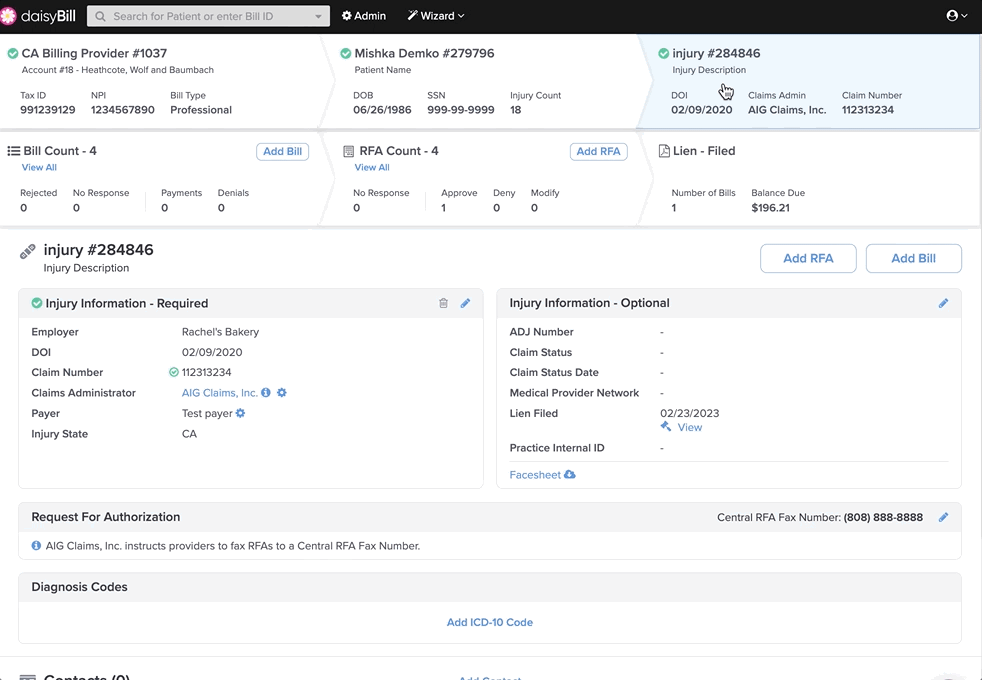982x680 pixels.
Task: Click the Employer value Rachel's Bakery
Action: [220, 332]
